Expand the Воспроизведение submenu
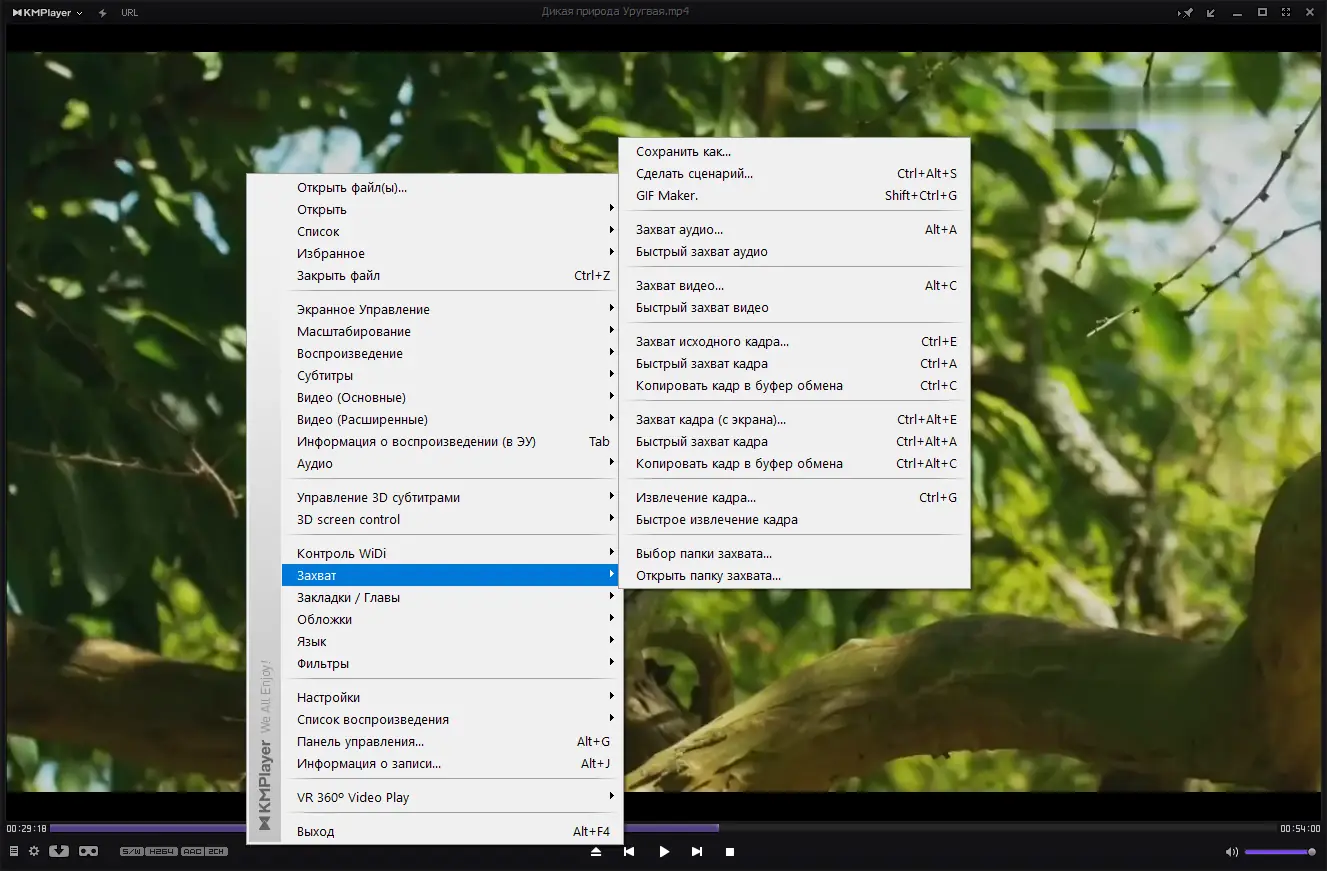The image size is (1327, 871). tap(448, 354)
